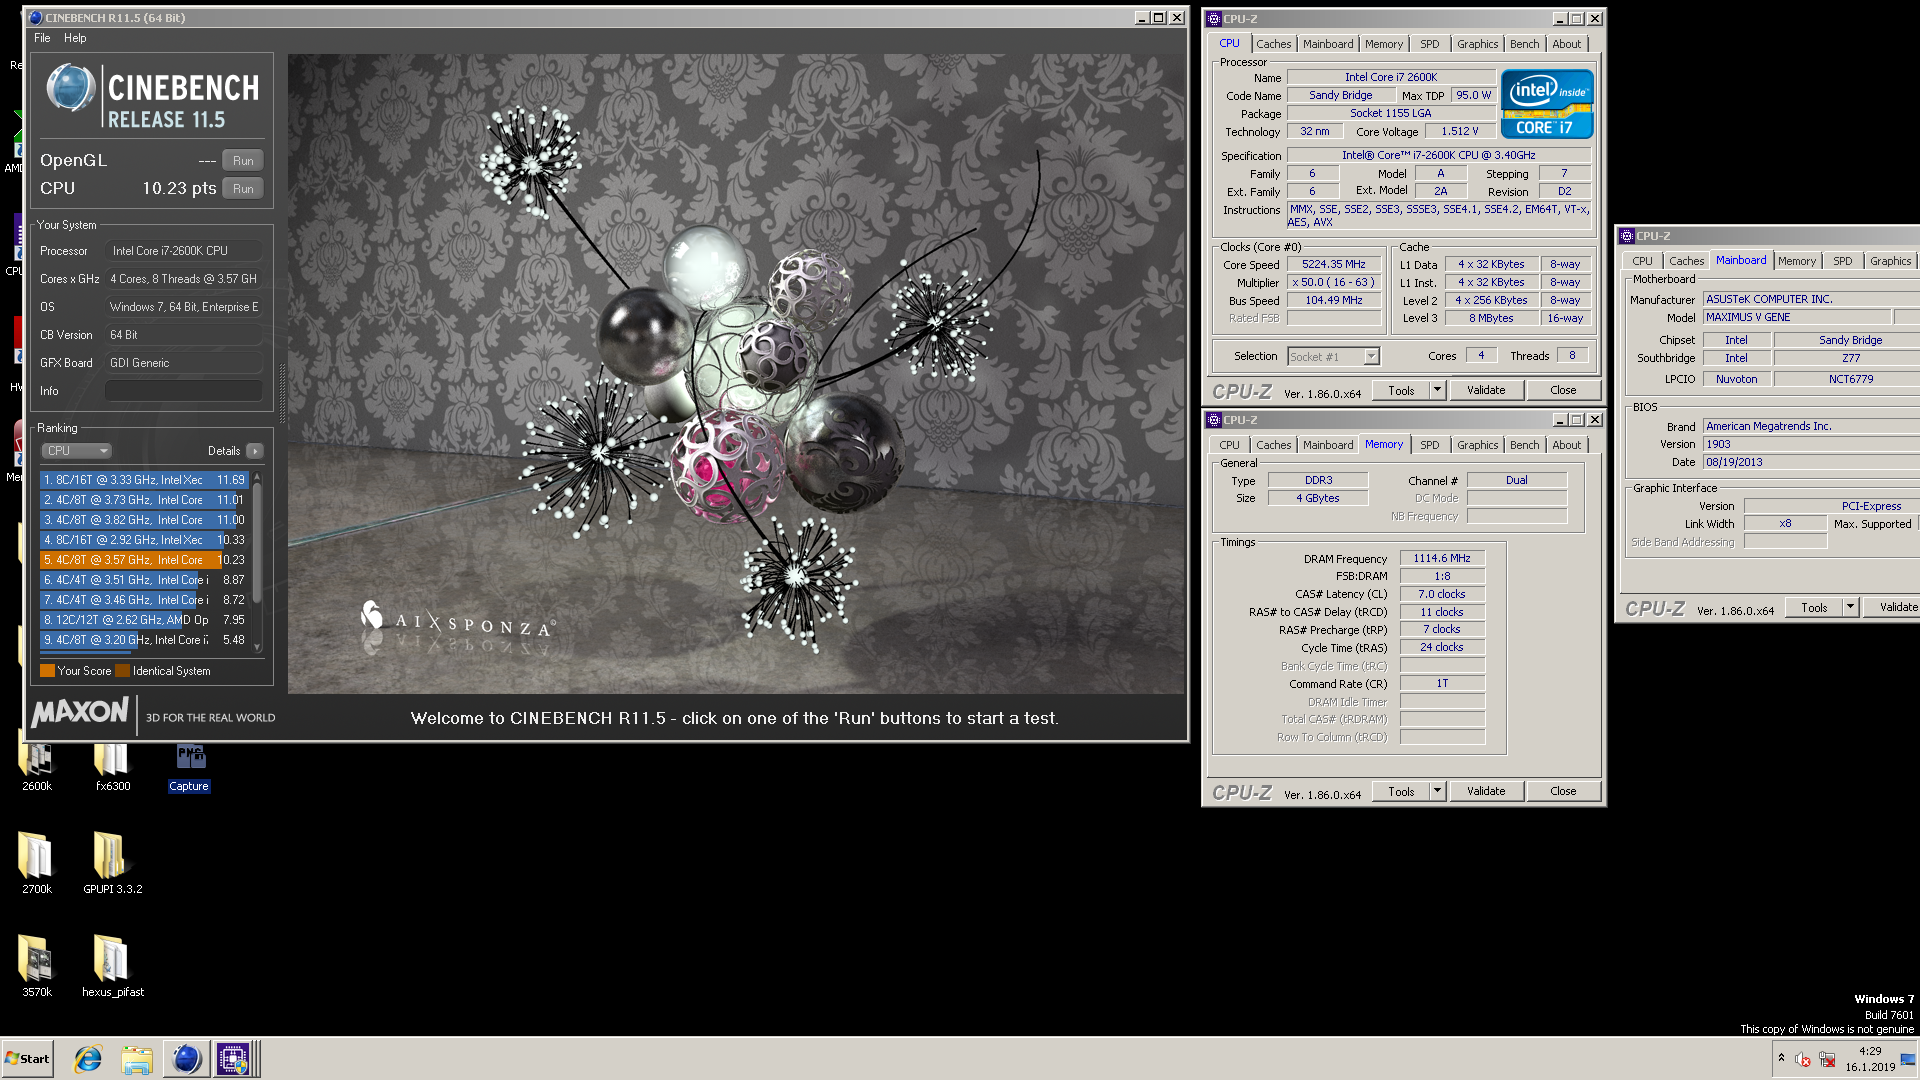Image resolution: width=1920 pixels, height=1080 pixels.
Task: Click the DRAM Frequency value 1114.6 MHz
Action: click(x=1442, y=559)
